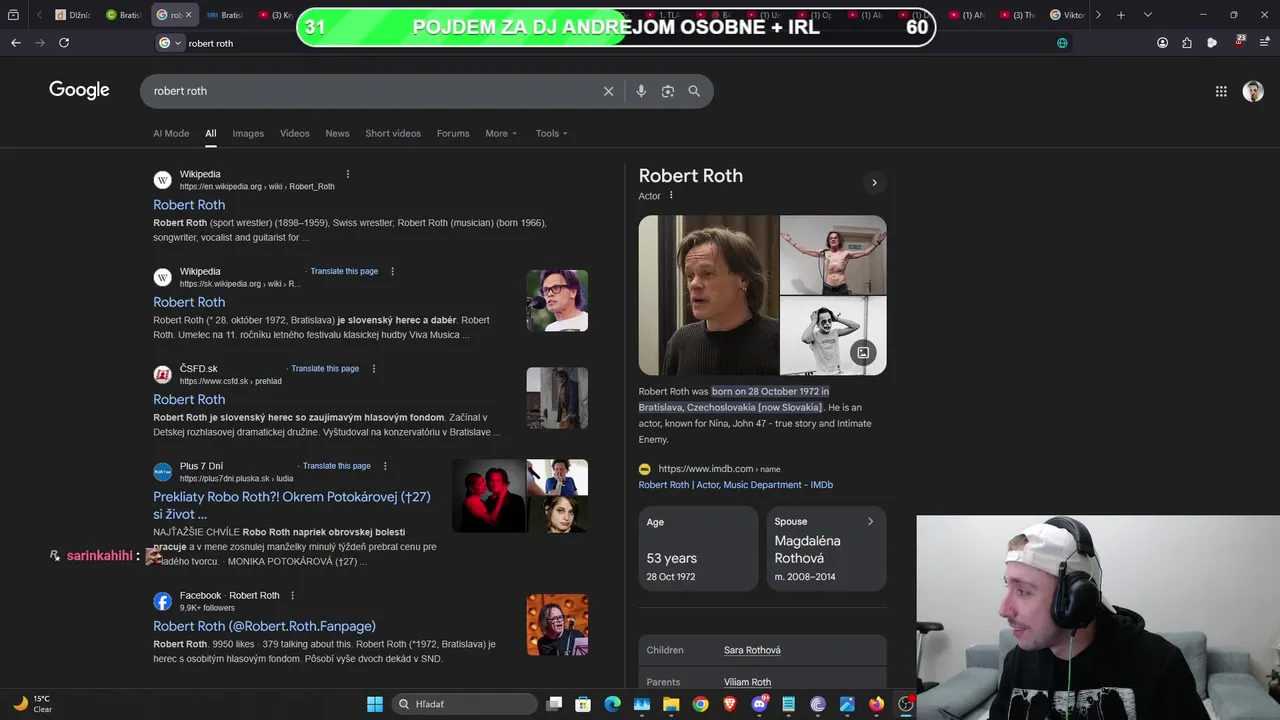Select the All results tab
The image size is (1280, 720).
coord(211,133)
